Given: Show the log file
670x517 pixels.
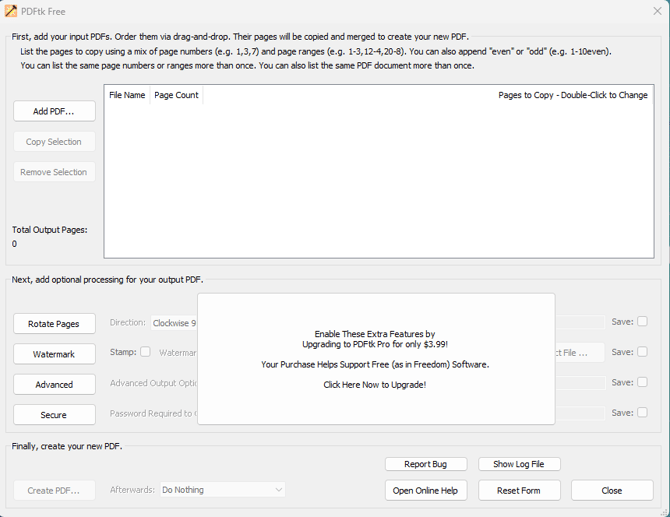Looking at the screenshot, I should pyautogui.click(x=518, y=464).
